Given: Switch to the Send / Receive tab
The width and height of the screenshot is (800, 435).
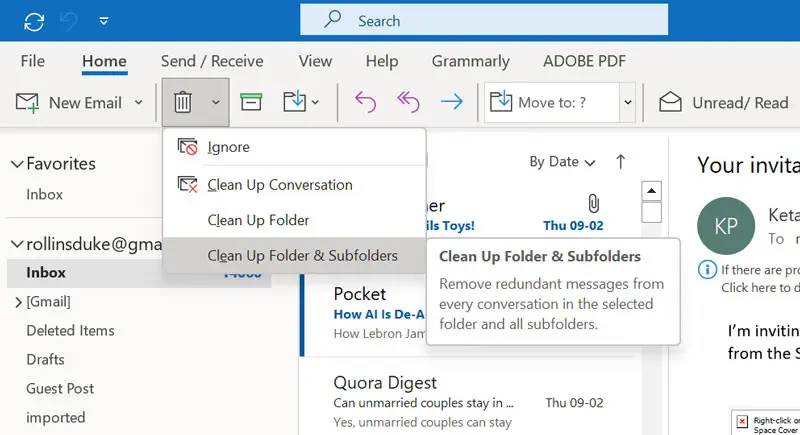Looking at the screenshot, I should 212,61.
